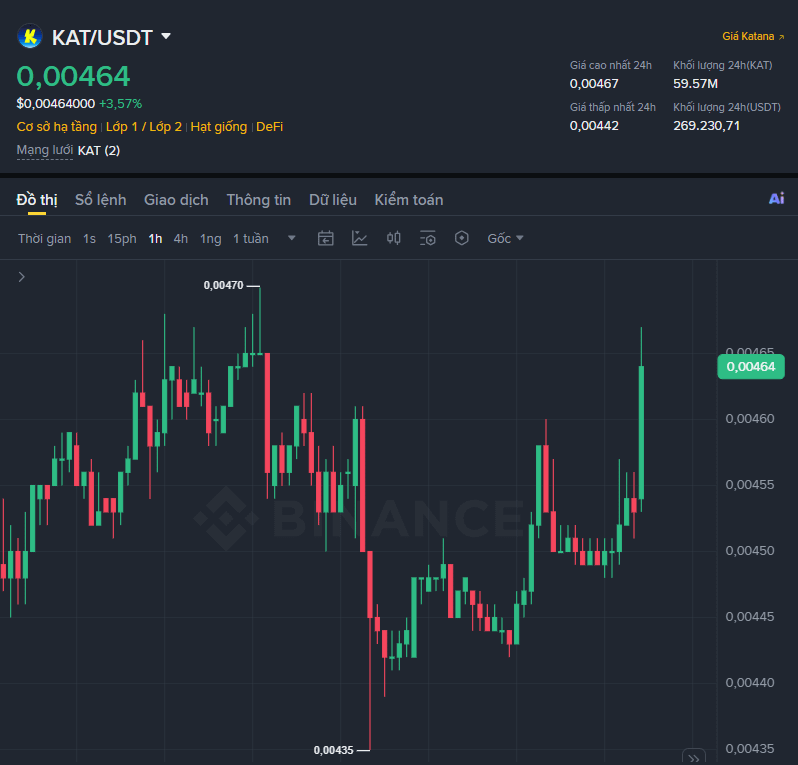
Task: Select the Thời gian chart mode
Action: 45,239
